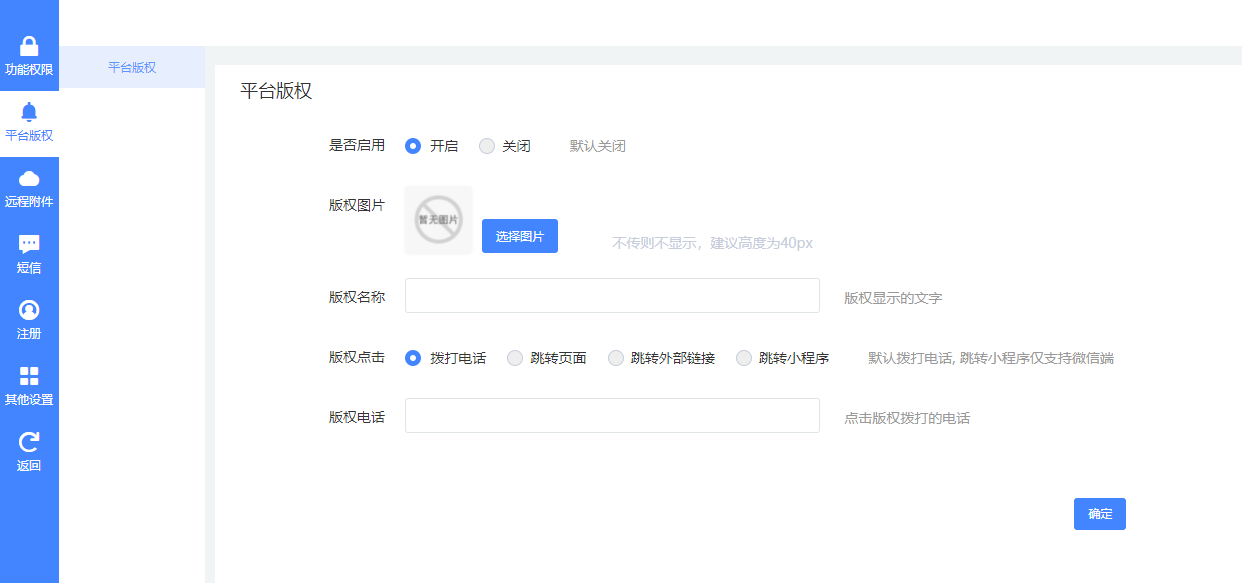The width and height of the screenshot is (1242, 583).
Task: Choose the 跳转外部链接 radio option
Action: (x=616, y=358)
